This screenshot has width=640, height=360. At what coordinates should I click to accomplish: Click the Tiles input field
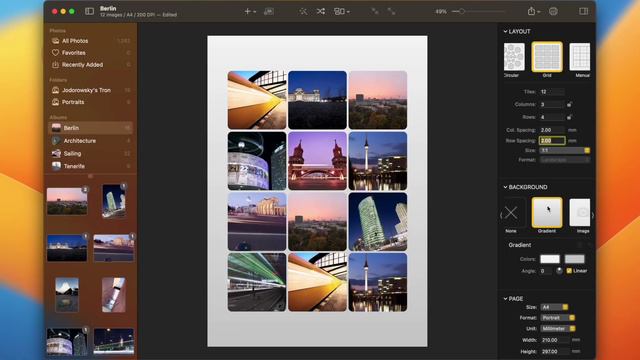tap(552, 92)
